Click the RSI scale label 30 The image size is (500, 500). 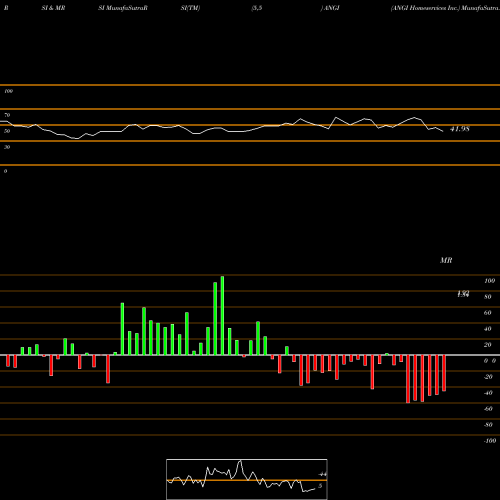(x=7, y=147)
